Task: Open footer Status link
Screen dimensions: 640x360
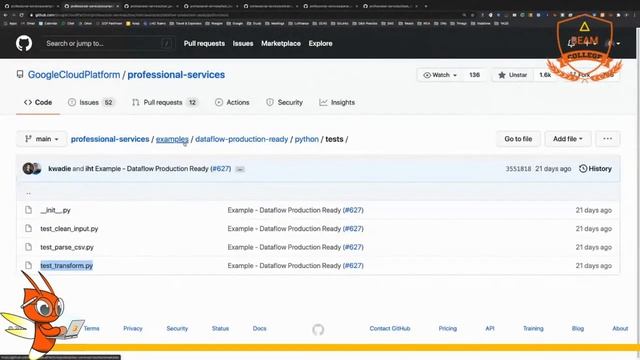Action: (220, 328)
